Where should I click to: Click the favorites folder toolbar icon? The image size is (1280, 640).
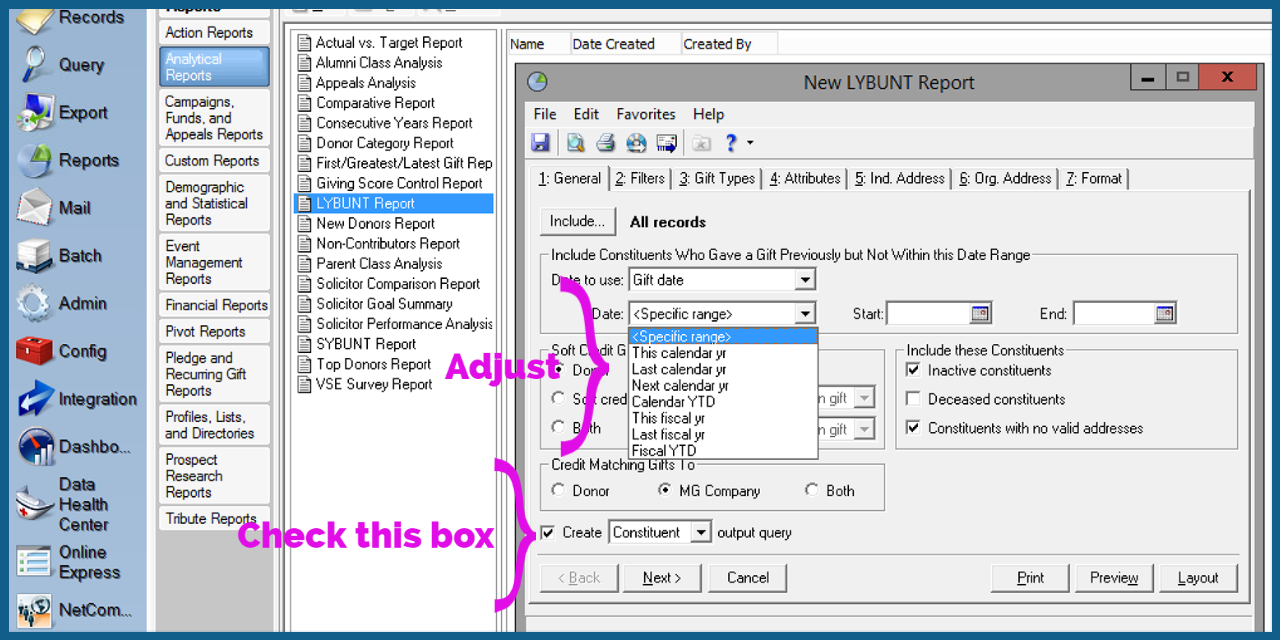[702, 143]
